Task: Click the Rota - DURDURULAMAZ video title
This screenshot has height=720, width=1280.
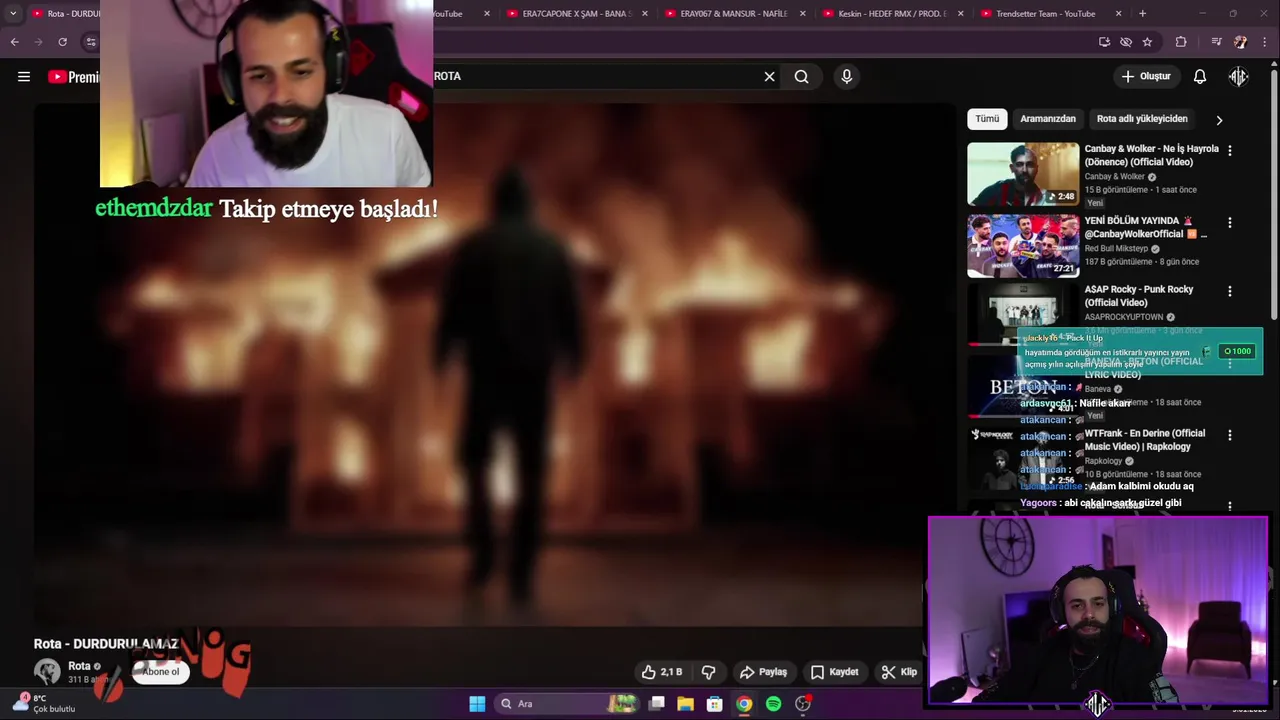Action: [106, 644]
